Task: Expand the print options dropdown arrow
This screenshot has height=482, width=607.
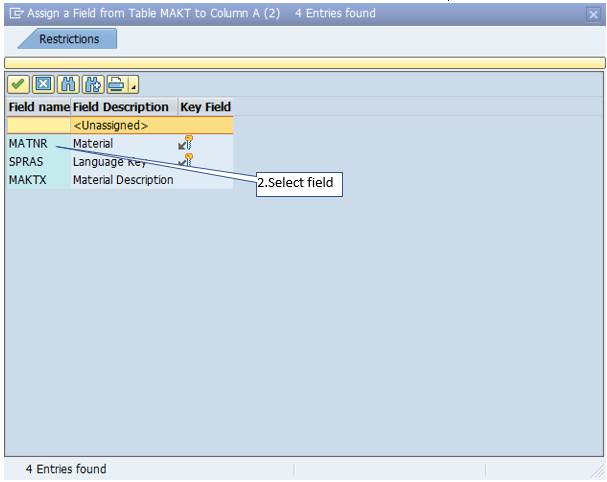Action: [x=133, y=84]
